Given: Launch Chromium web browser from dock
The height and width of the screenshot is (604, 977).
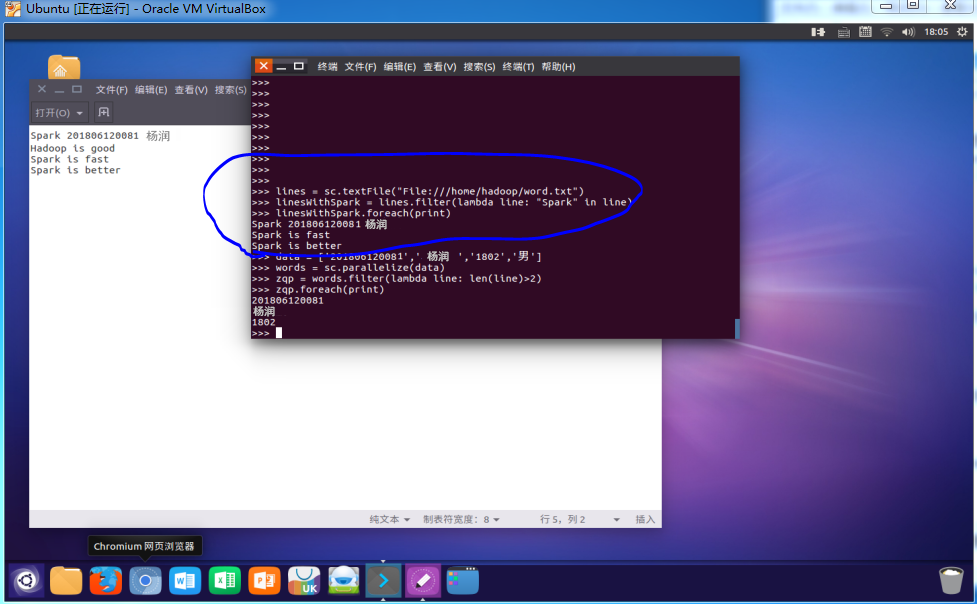Looking at the screenshot, I should 145,581.
